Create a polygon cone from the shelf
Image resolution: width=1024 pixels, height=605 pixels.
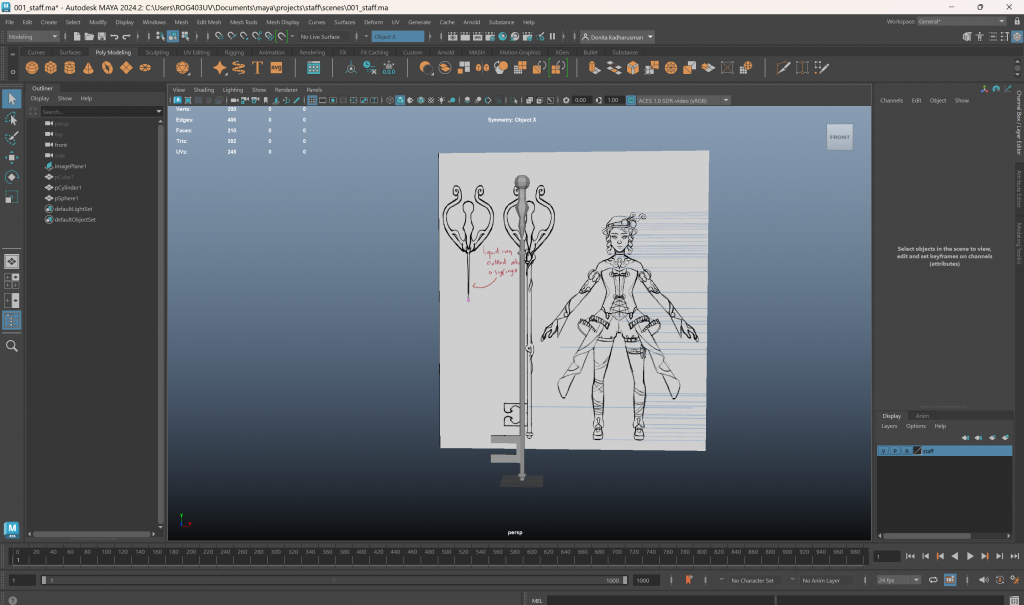[x=88, y=67]
